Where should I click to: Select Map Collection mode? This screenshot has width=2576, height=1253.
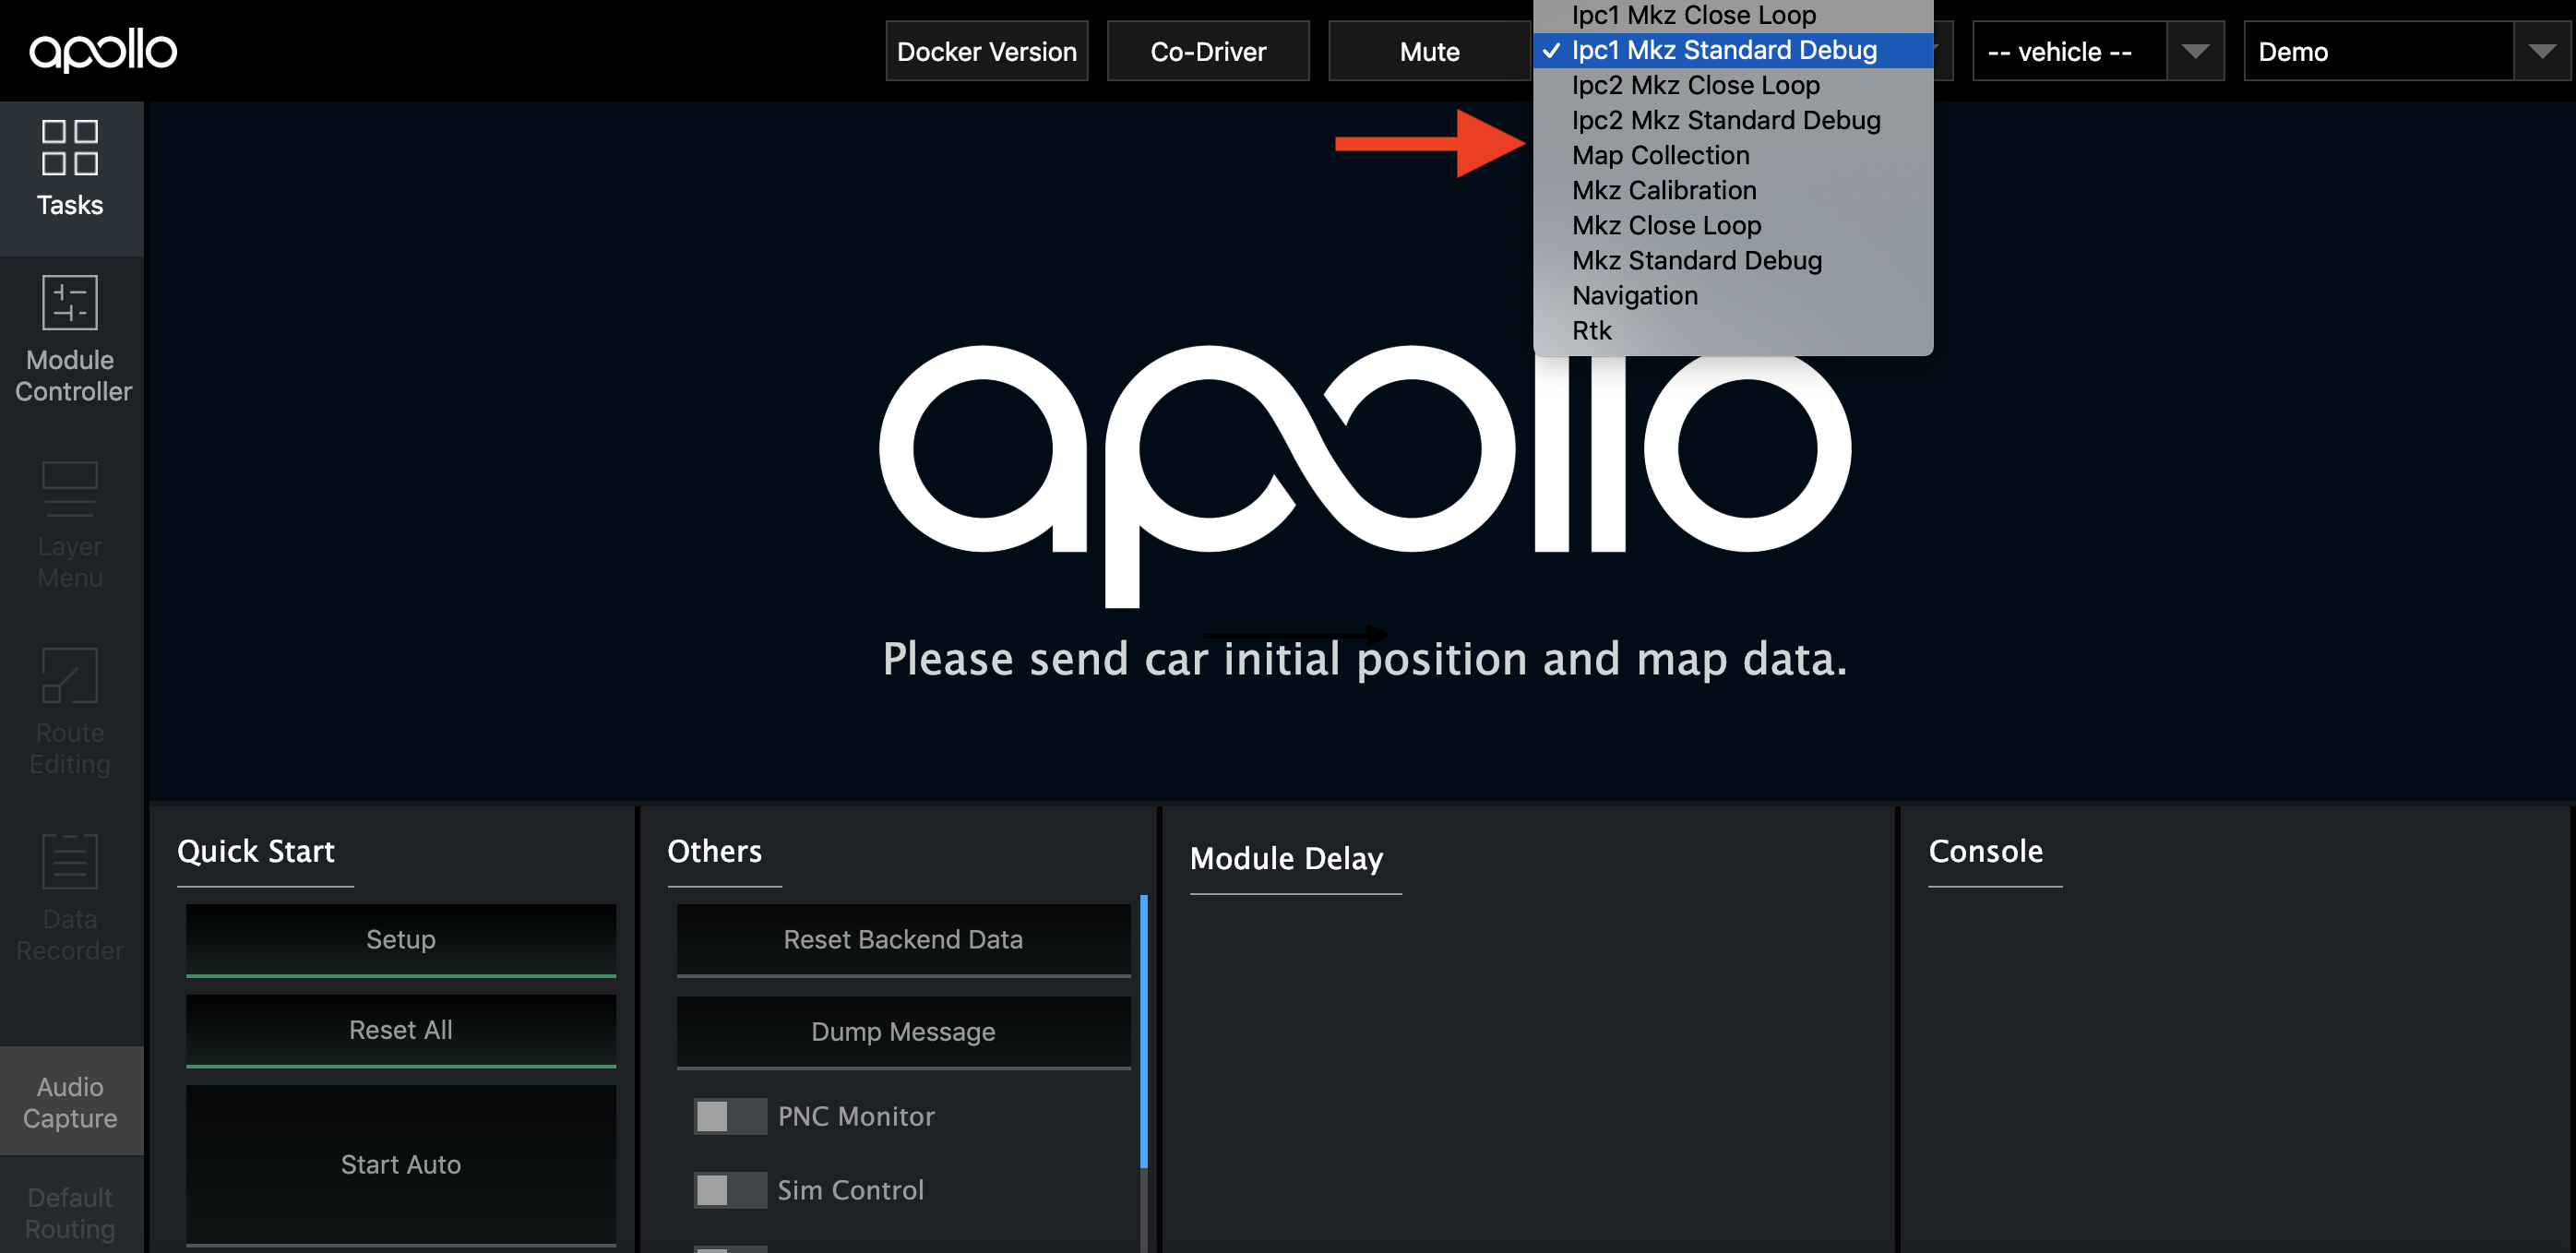click(1733, 155)
